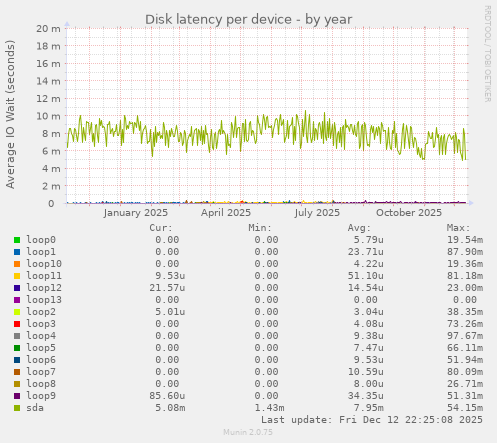Select the loop9 legend label

pyautogui.click(x=41, y=396)
